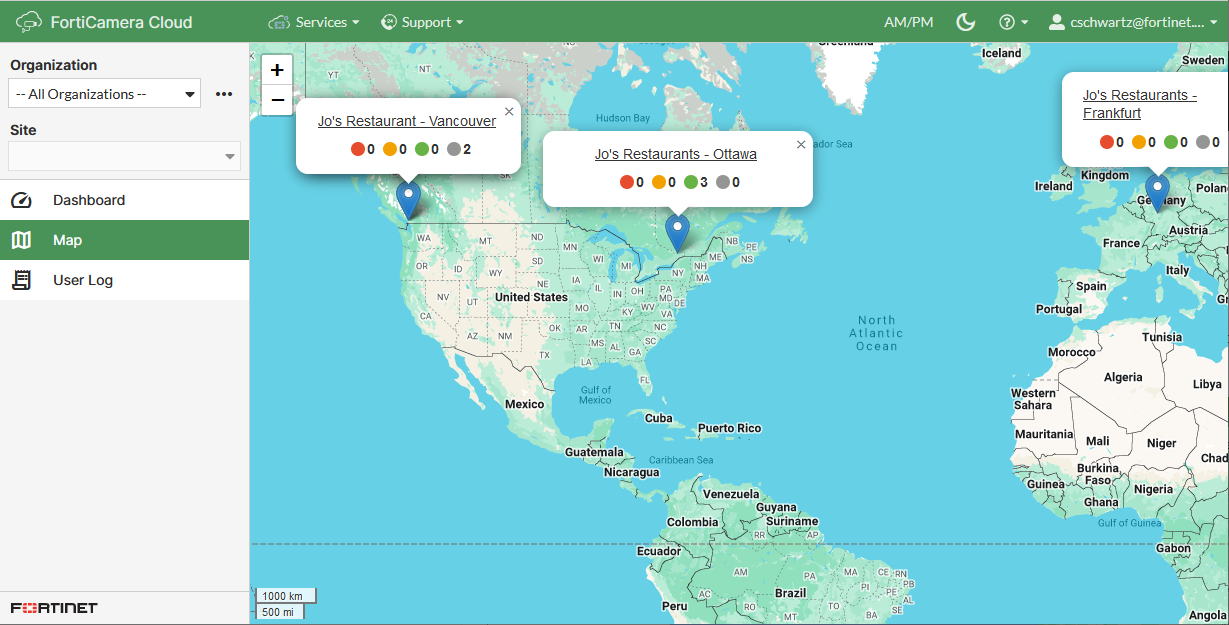Image resolution: width=1229 pixels, height=625 pixels.
Task: Click the Ottawa map pin
Action: tap(678, 232)
